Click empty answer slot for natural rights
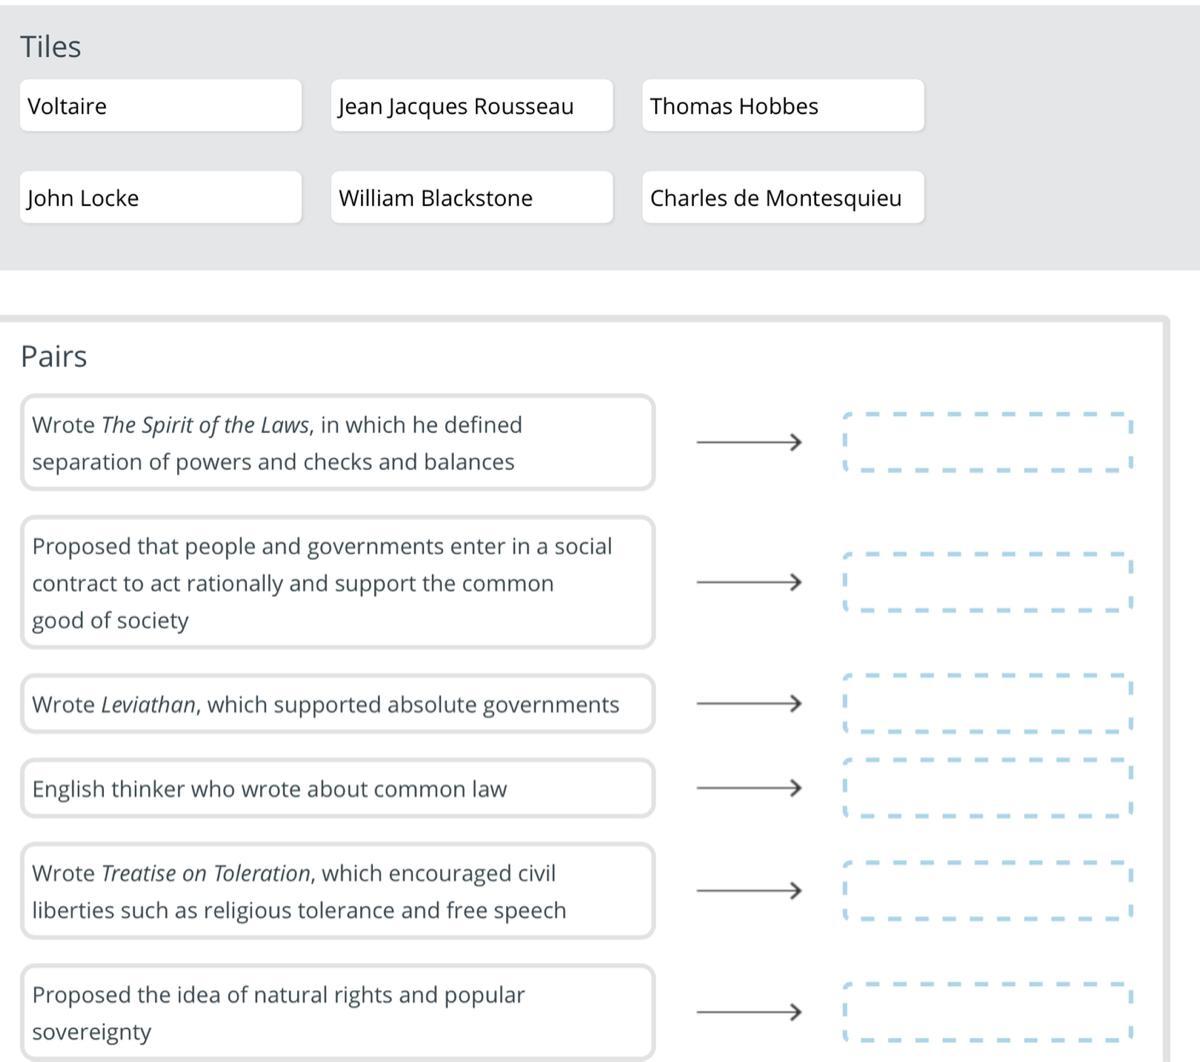This screenshot has height=1062, width=1200. [x=987, y=1012]
